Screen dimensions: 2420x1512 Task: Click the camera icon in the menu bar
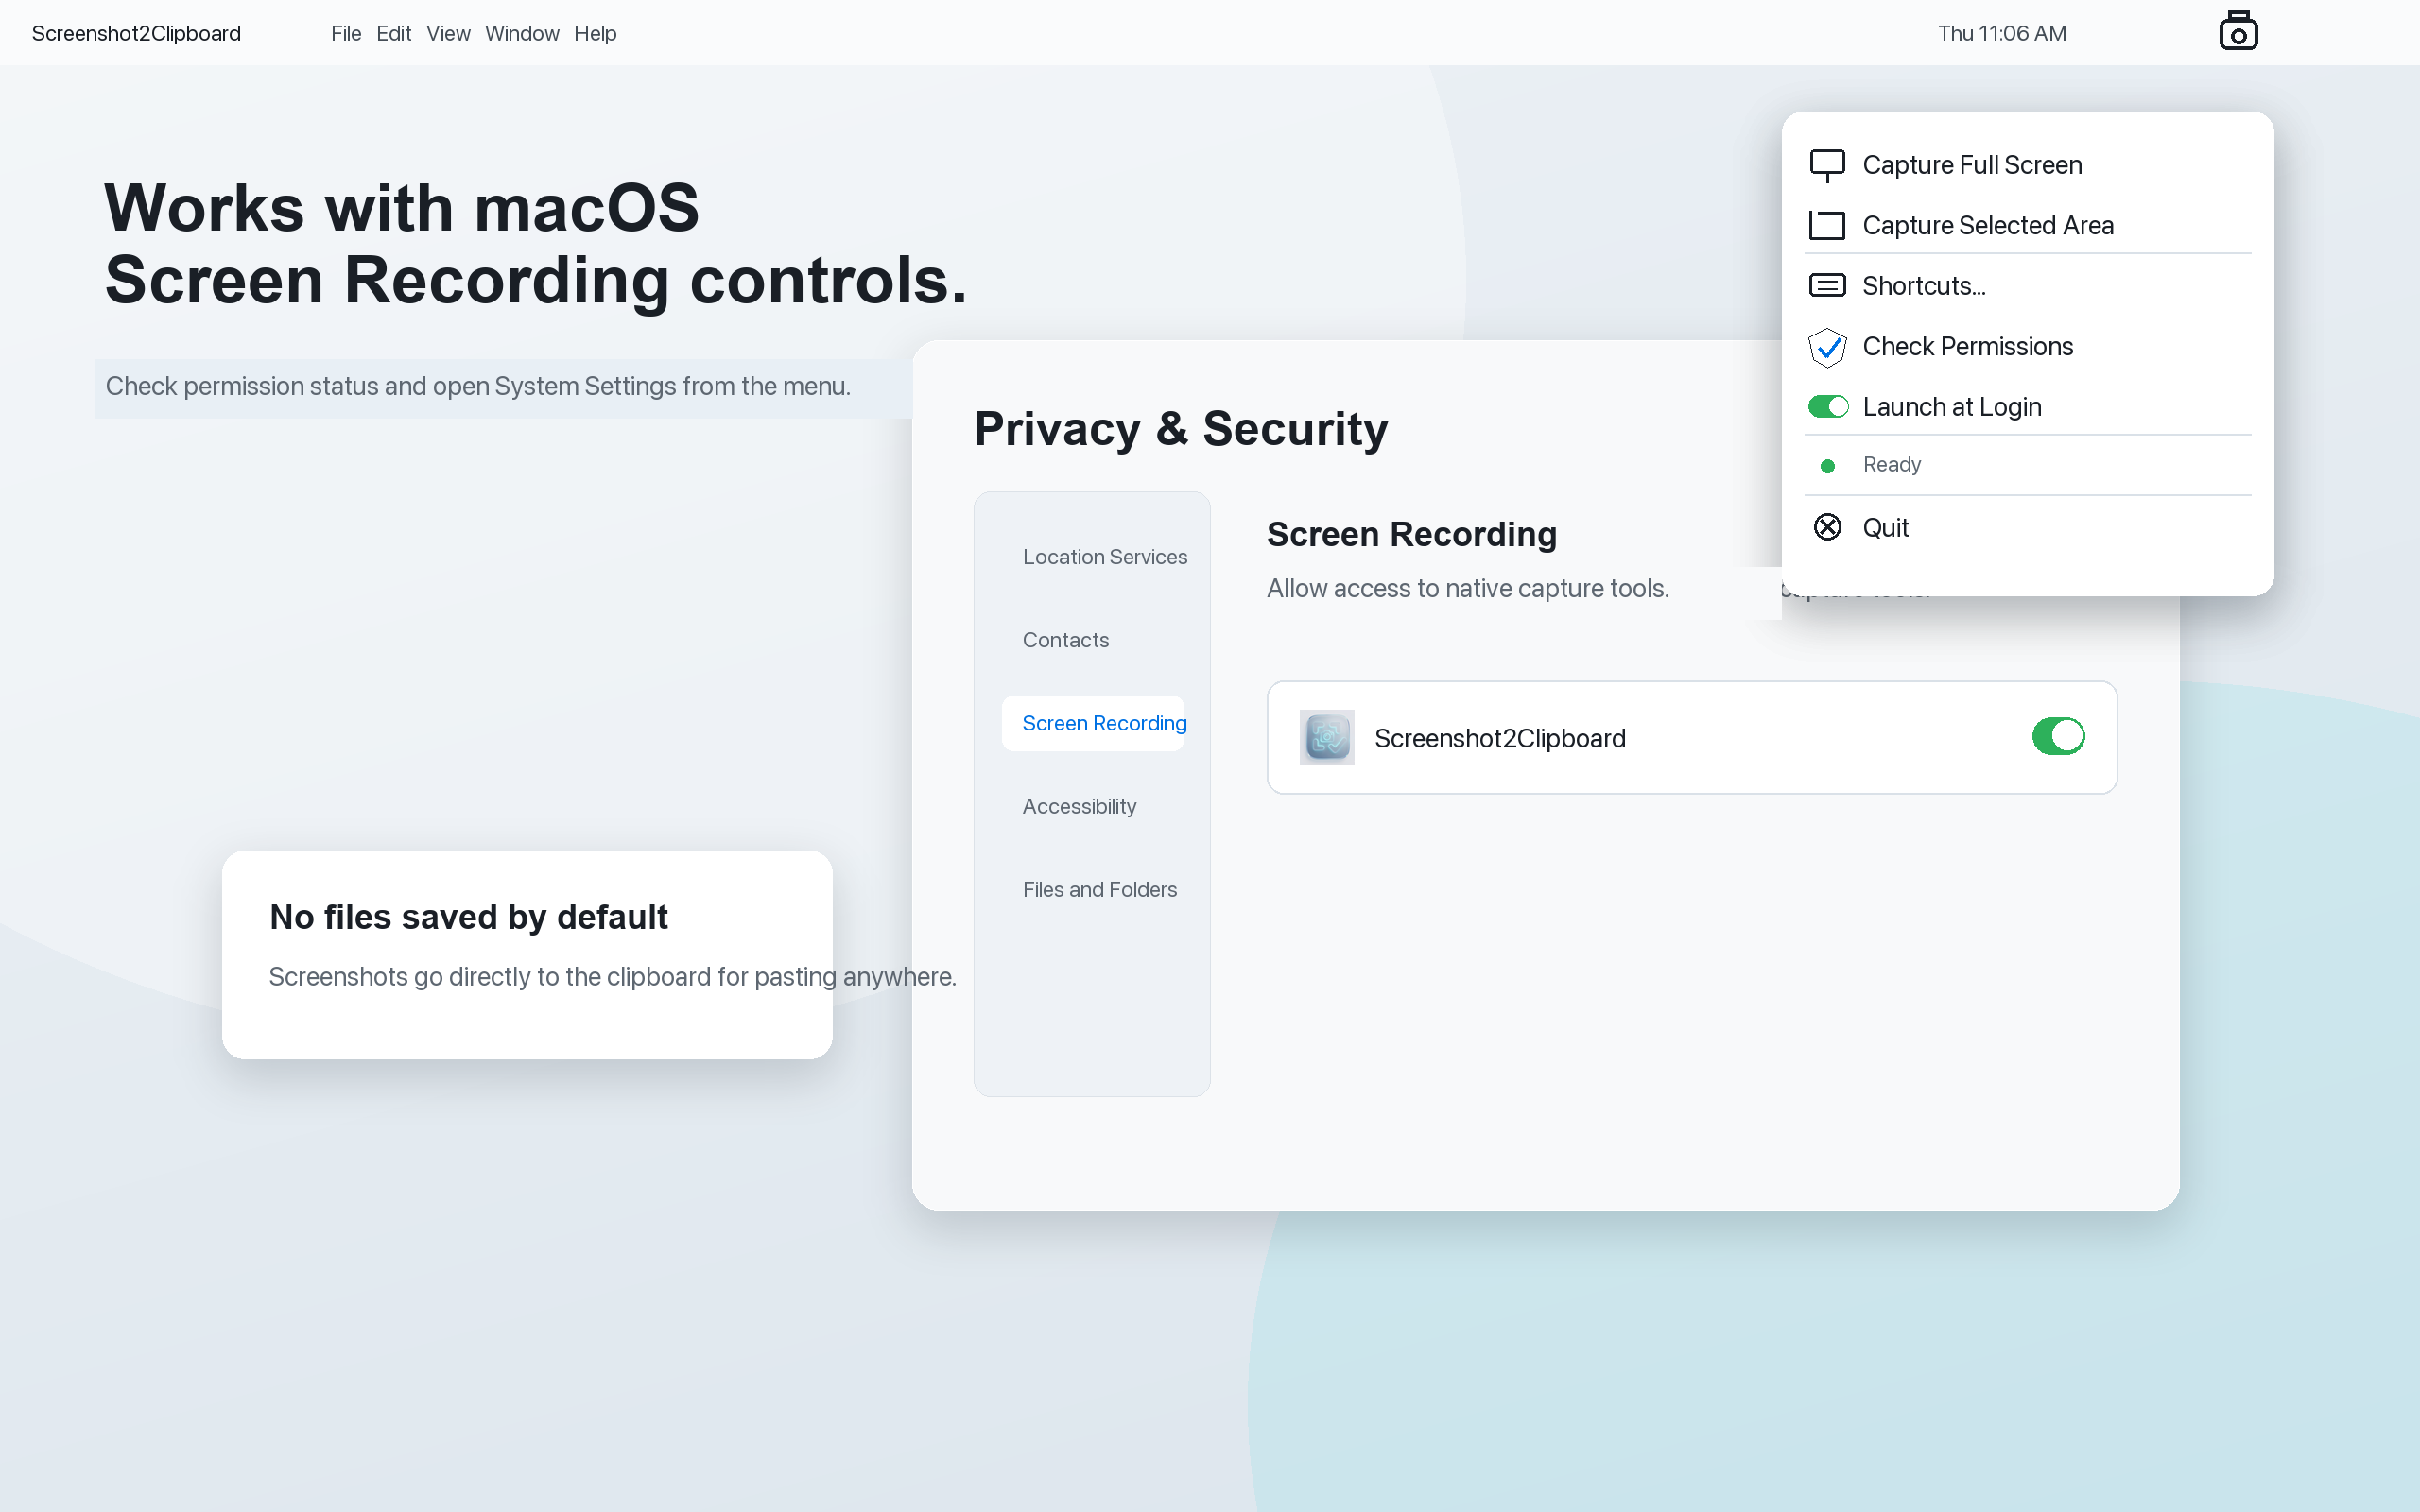pos(2238,31)
